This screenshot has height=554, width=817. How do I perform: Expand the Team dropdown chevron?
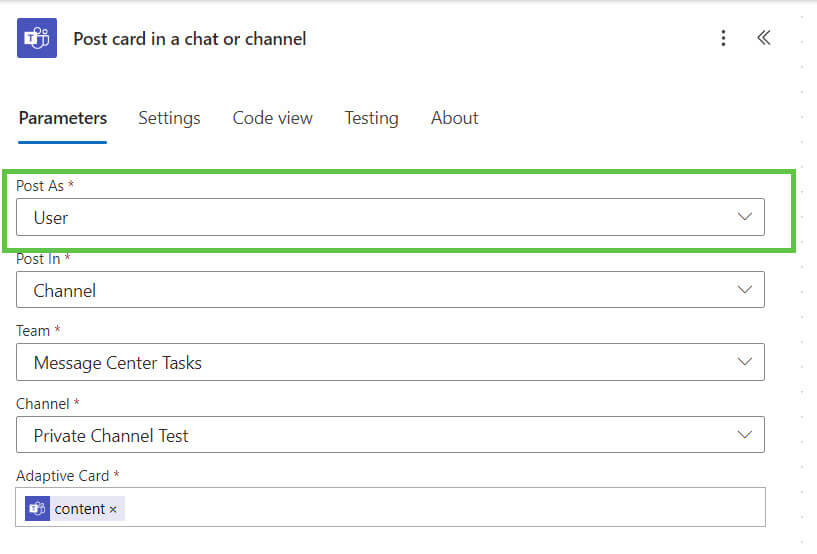tap(745, 362)
